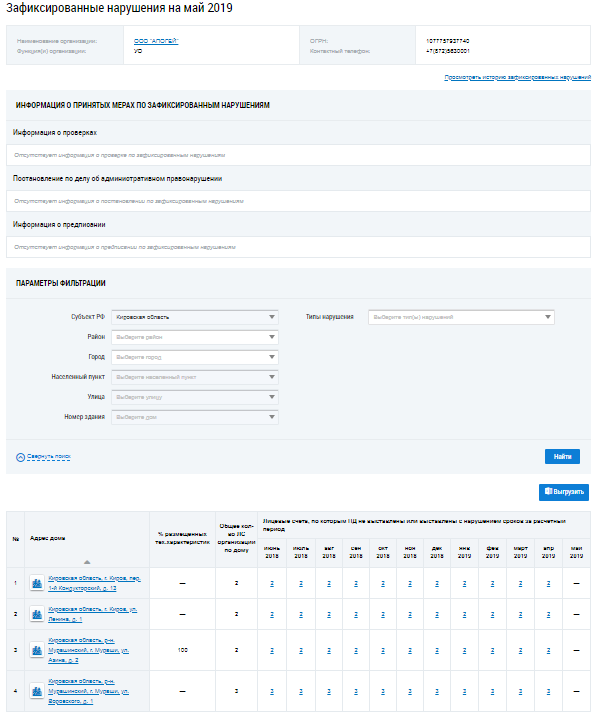Expand the Населенный пункт dropdown
This screenshot has height=717, width=603.
pyautogui.click(x=194, y=377)
